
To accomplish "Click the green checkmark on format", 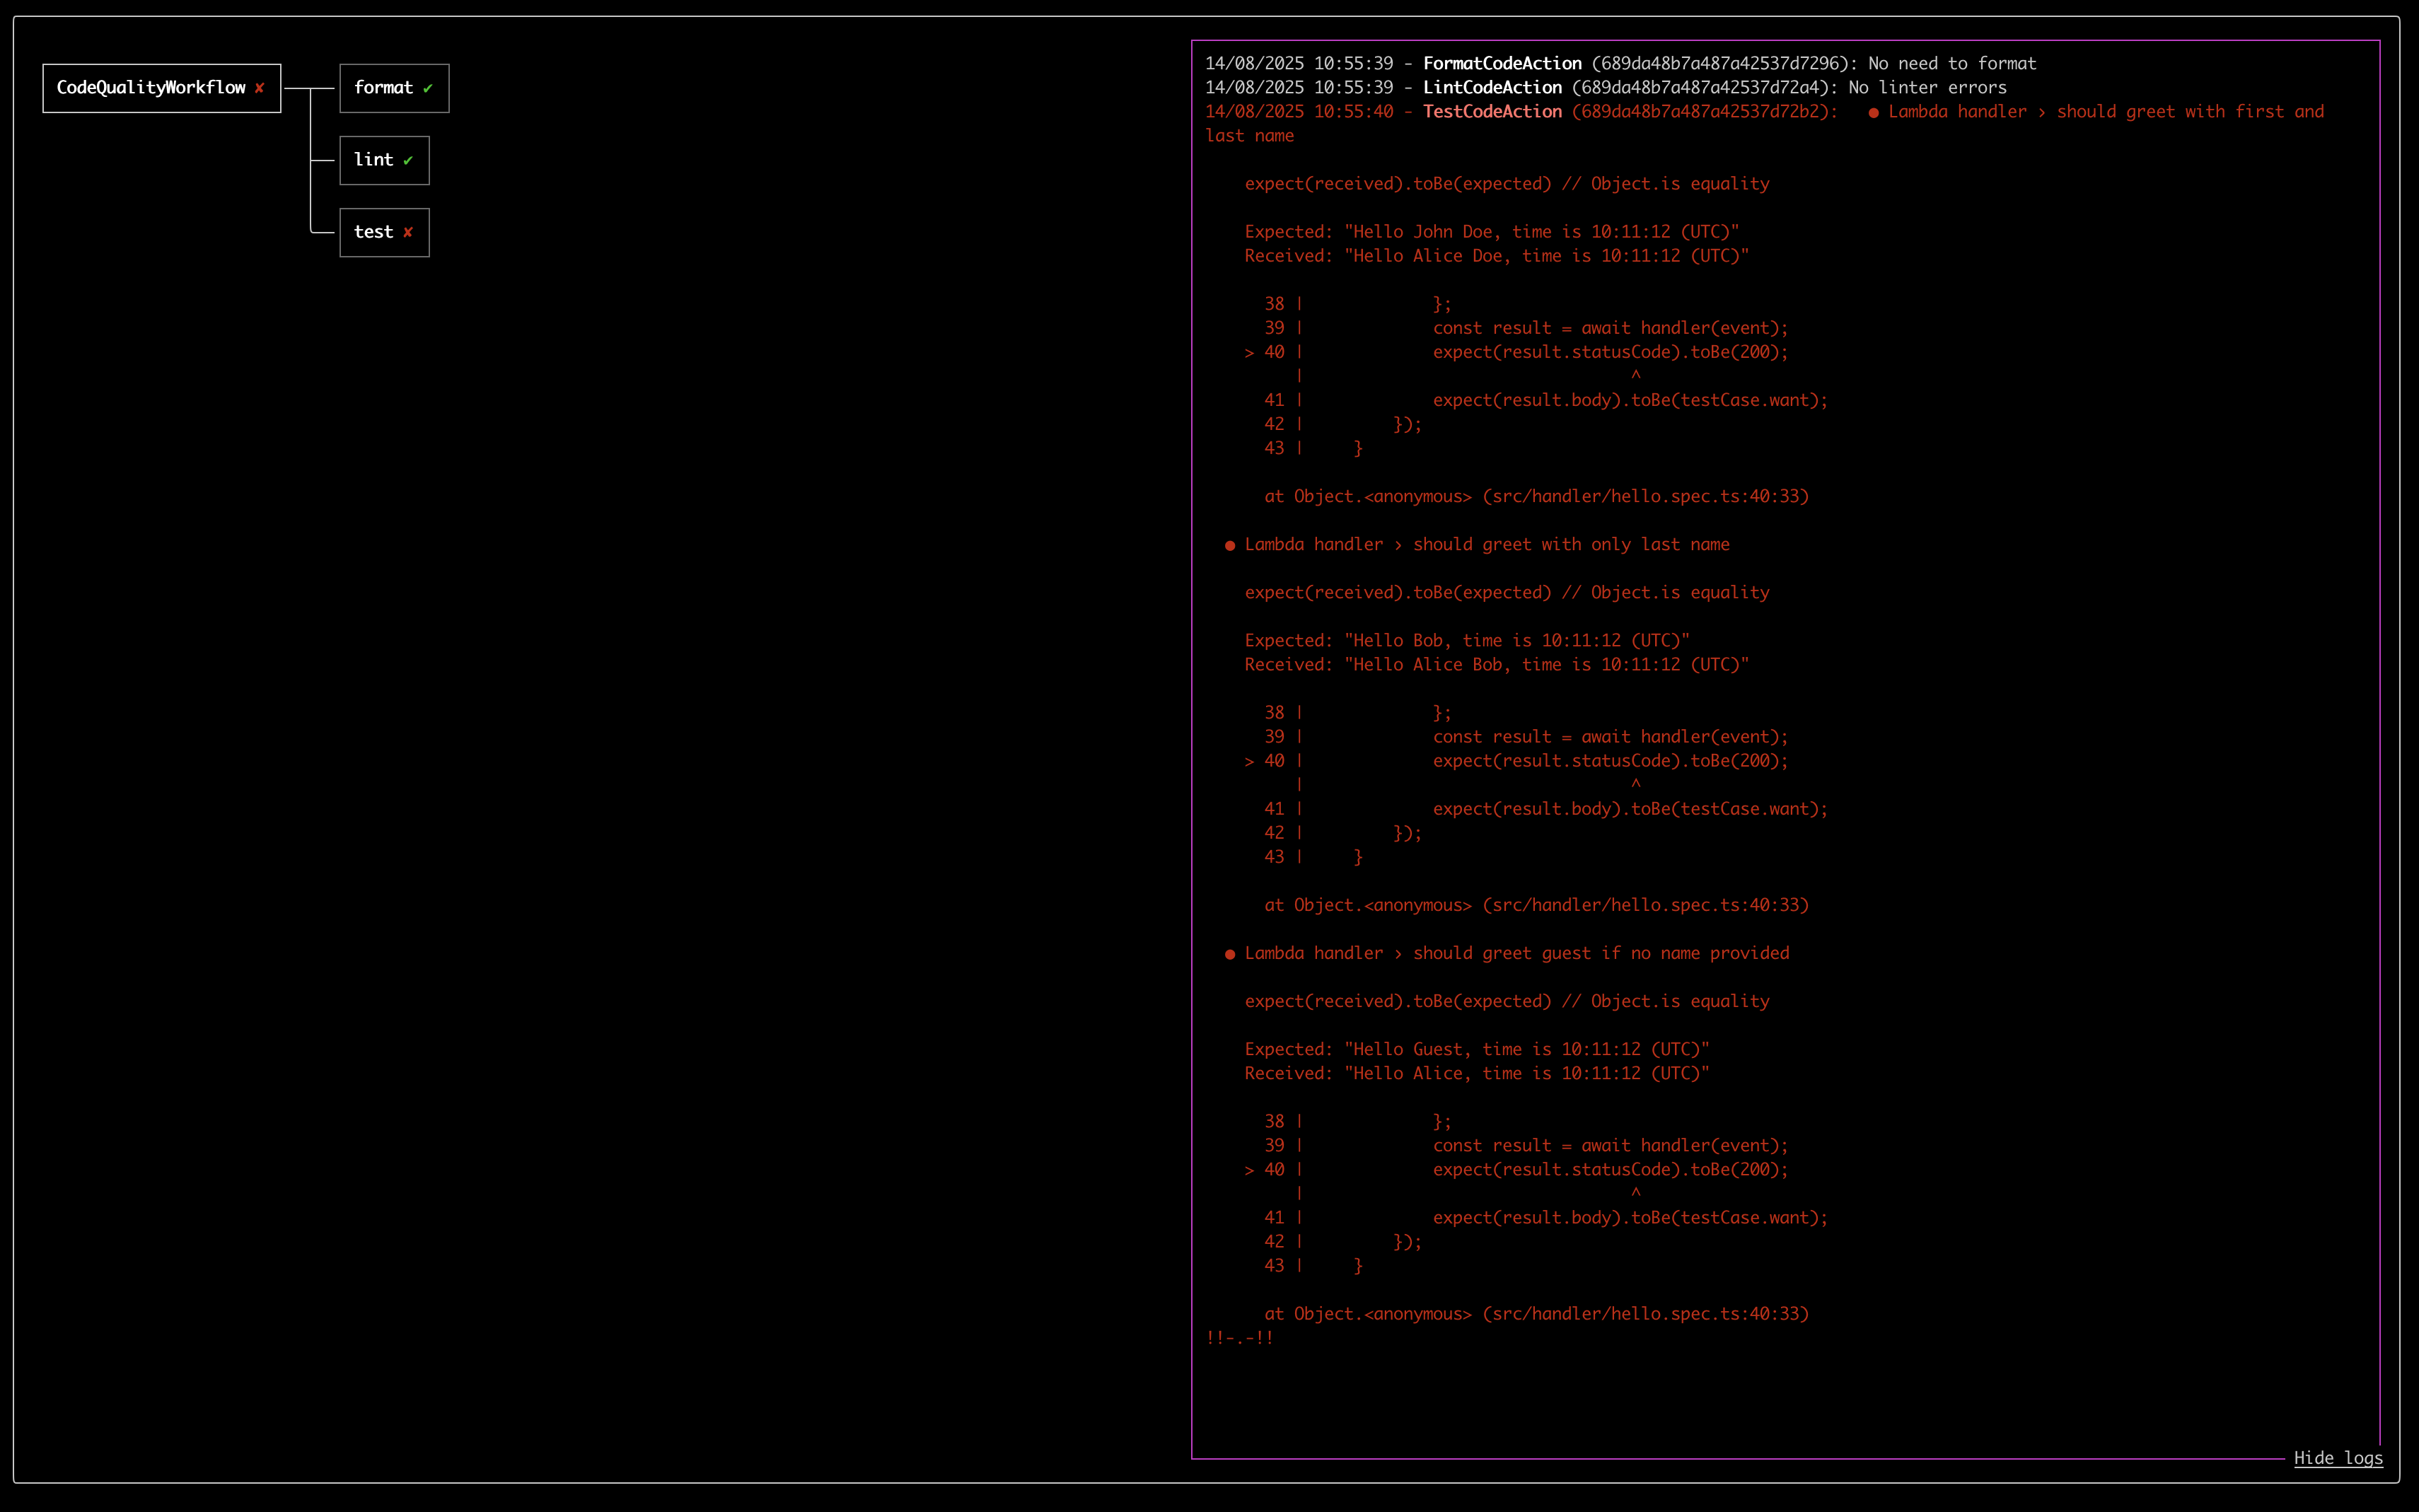I will click(x=427, y=88).
